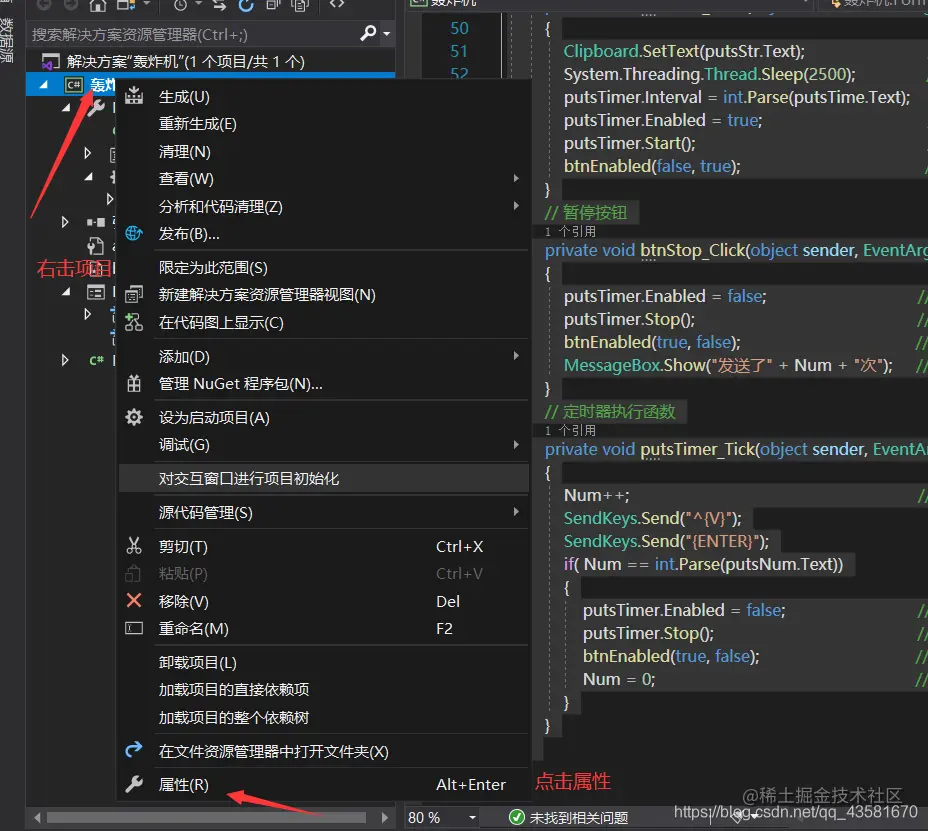Open the search options dropdown arrow
The height and width of the screenshot is (831, 928).
pos(386,34)
